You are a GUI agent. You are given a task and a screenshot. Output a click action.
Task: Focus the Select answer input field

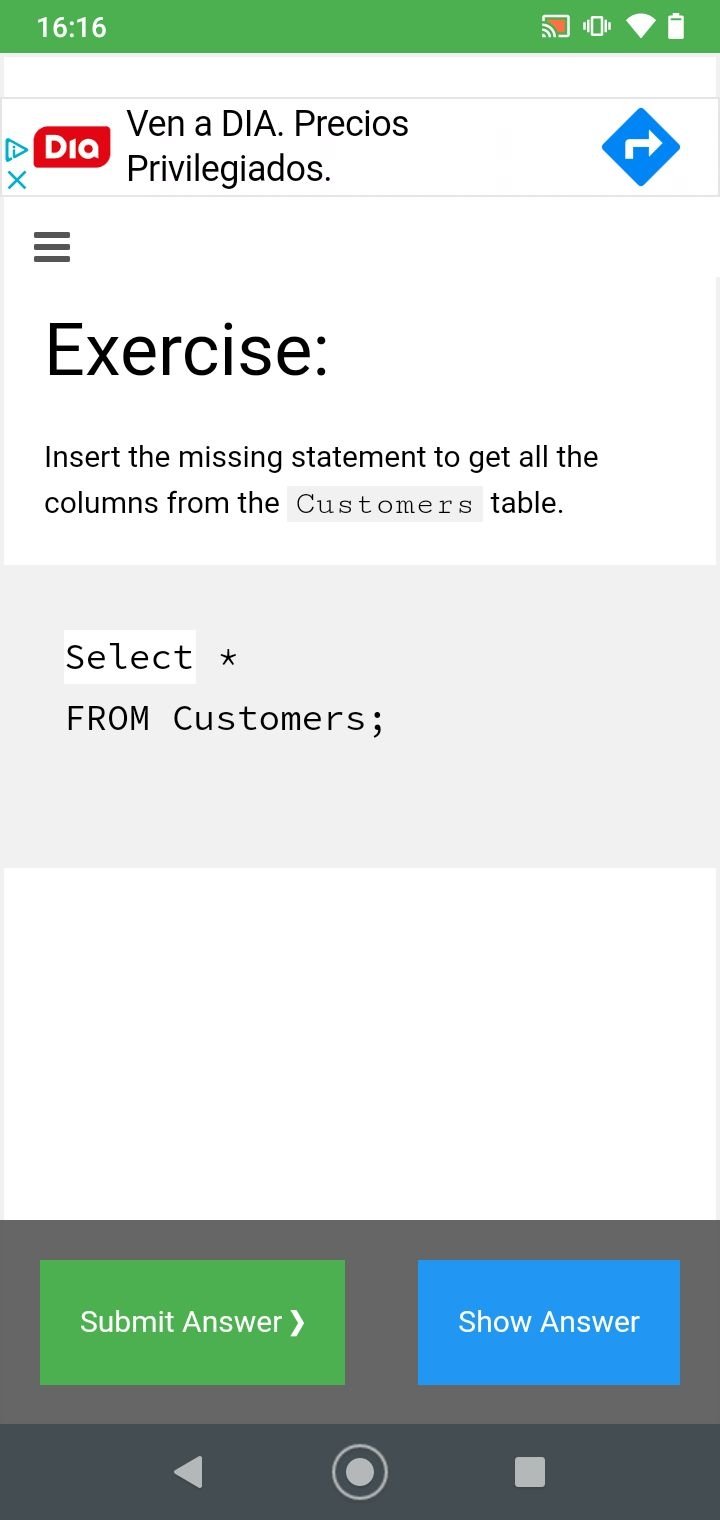130,657
